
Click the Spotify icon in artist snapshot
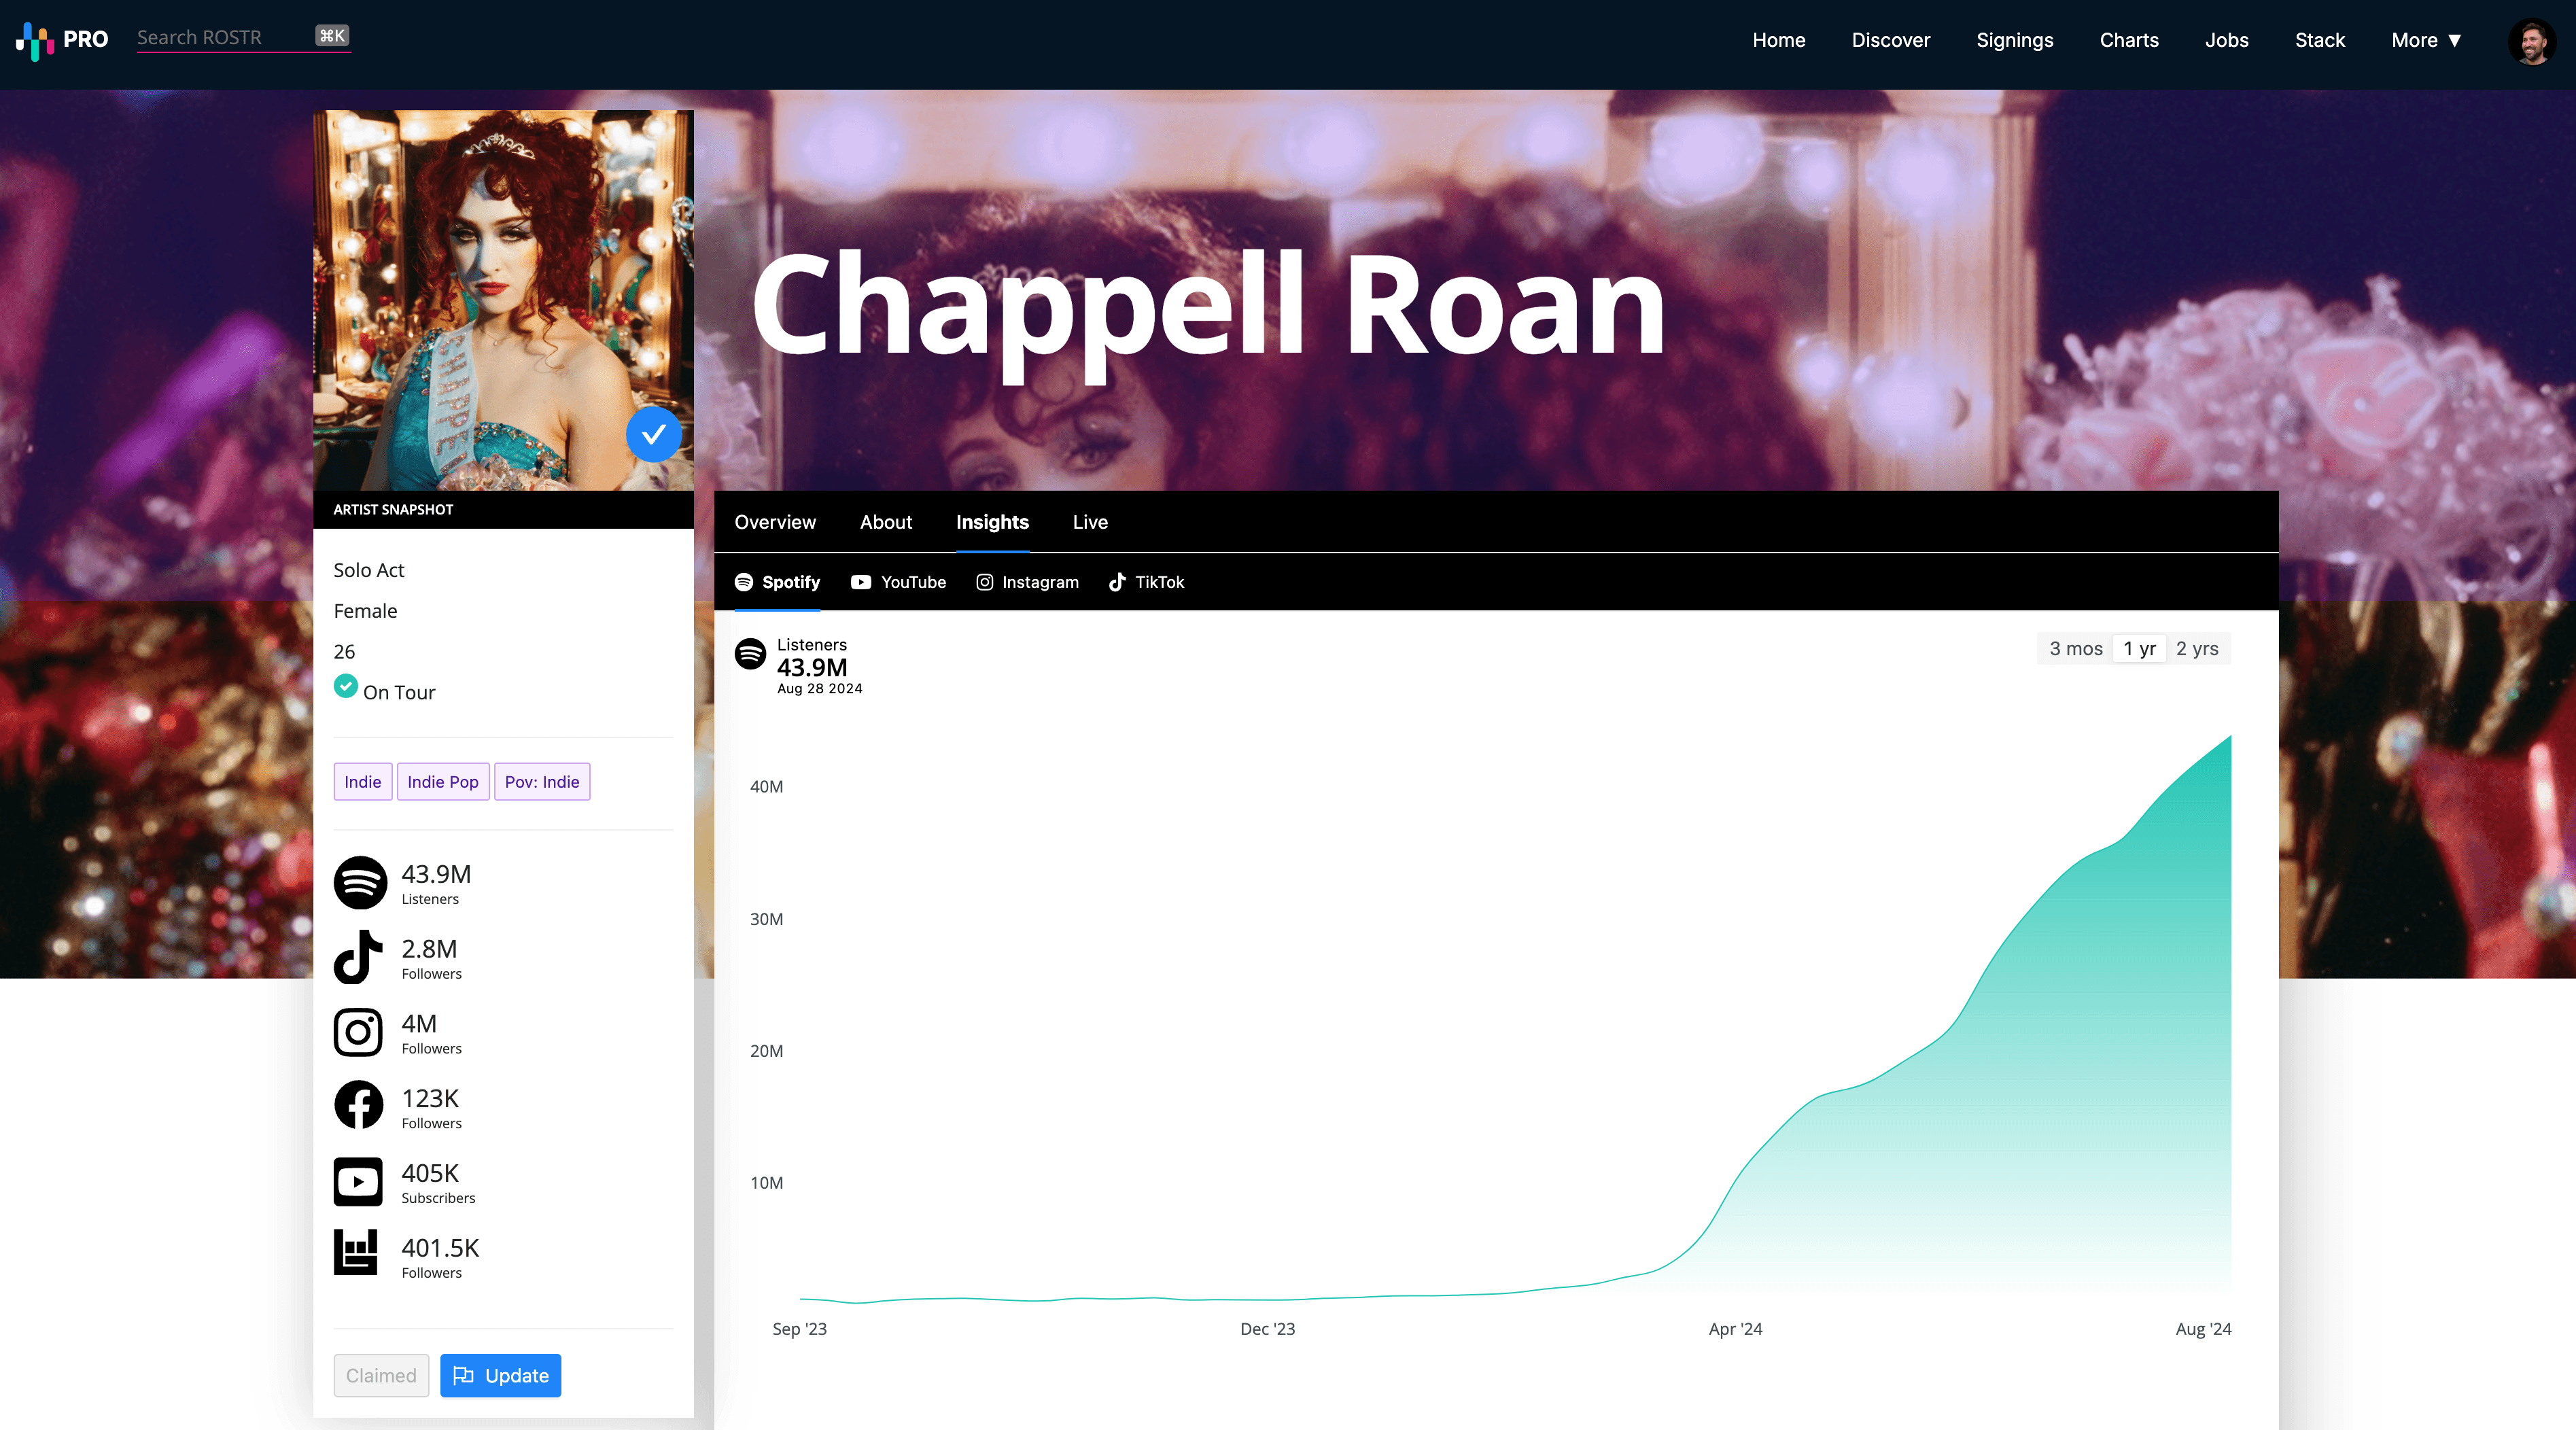click(359, 882)
